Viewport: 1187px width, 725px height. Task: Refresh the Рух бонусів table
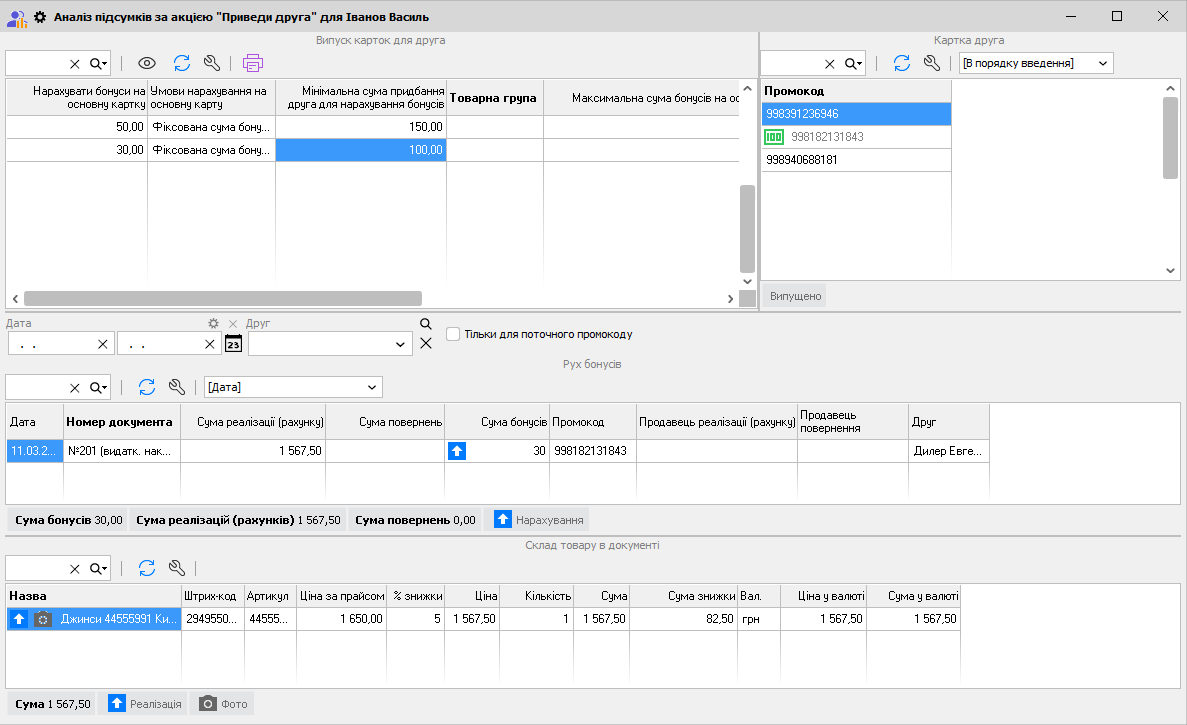coord(147,387)
